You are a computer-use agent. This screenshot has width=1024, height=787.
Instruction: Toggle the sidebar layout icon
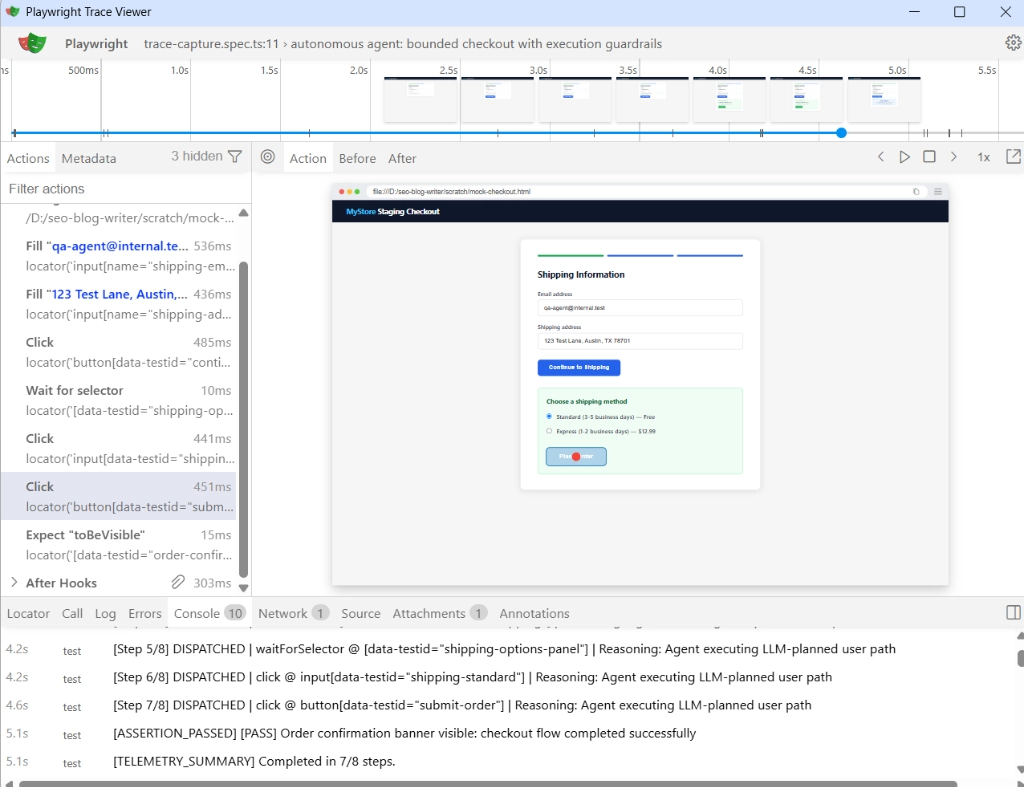[1013, 613]
